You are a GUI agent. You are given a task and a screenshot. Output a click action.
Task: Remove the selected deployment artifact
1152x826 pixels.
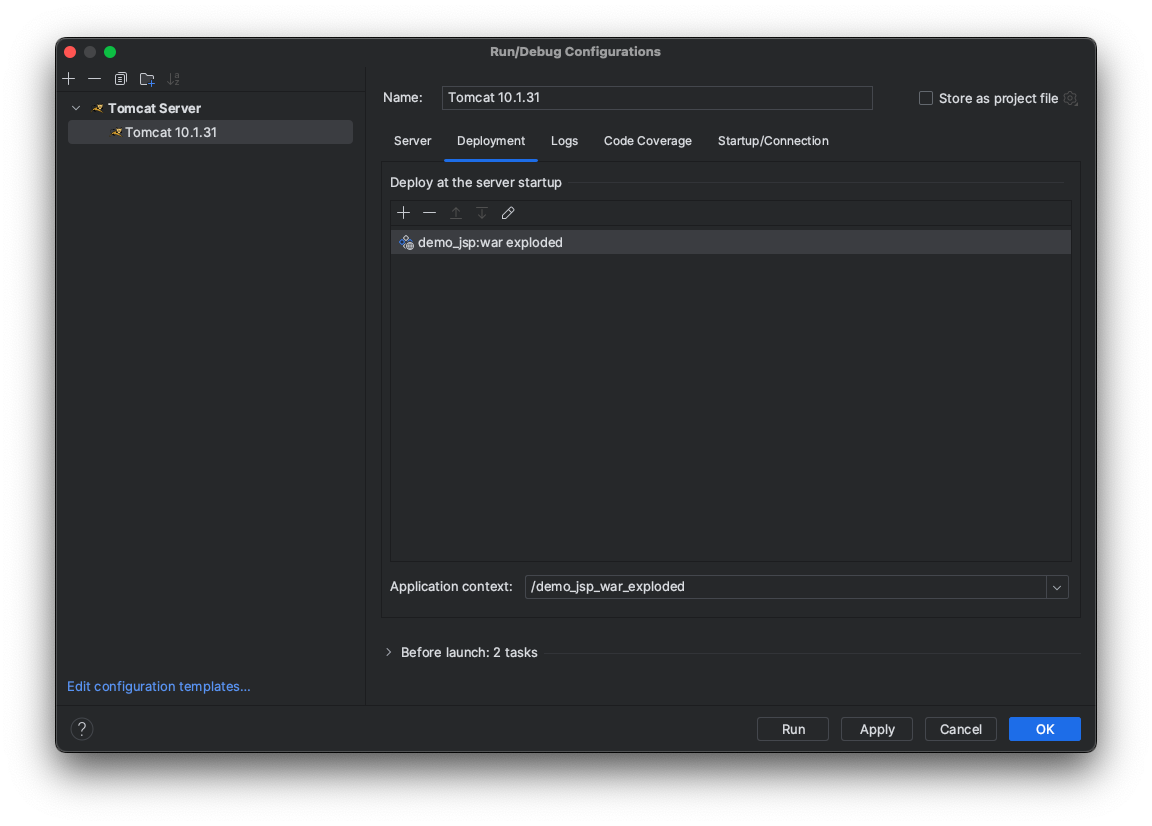[x=430, y=213]
